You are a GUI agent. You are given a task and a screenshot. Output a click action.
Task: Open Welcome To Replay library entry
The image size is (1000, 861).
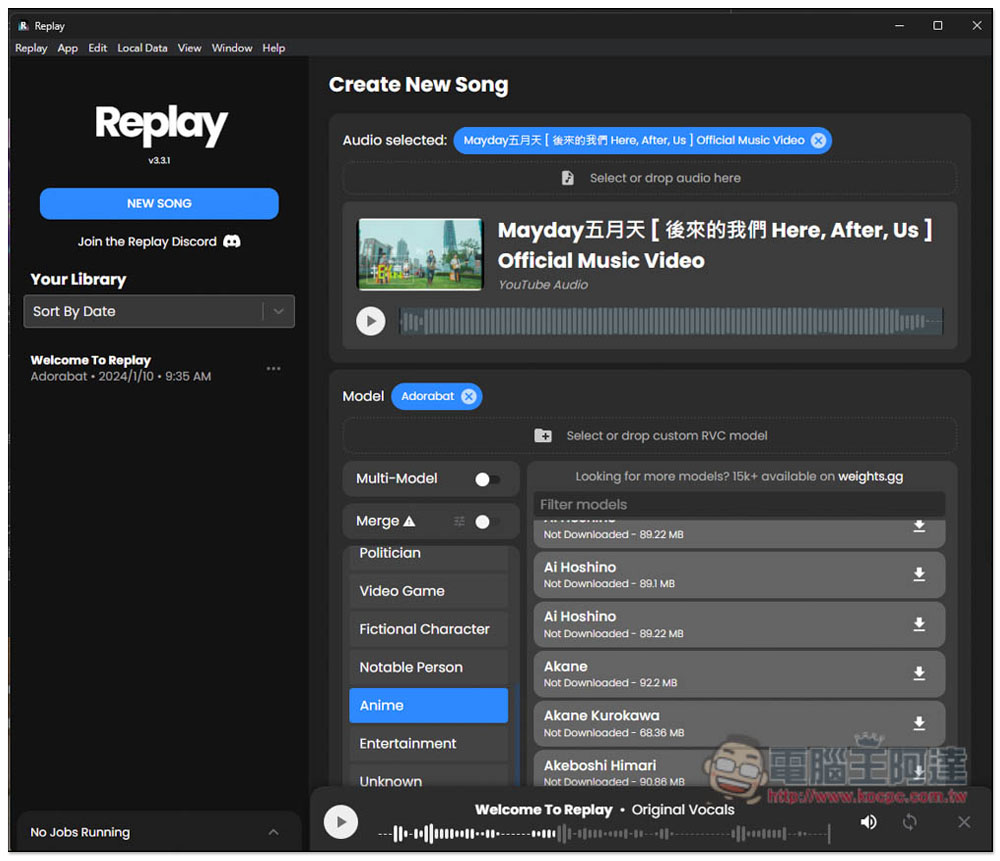tap(121, 368)
